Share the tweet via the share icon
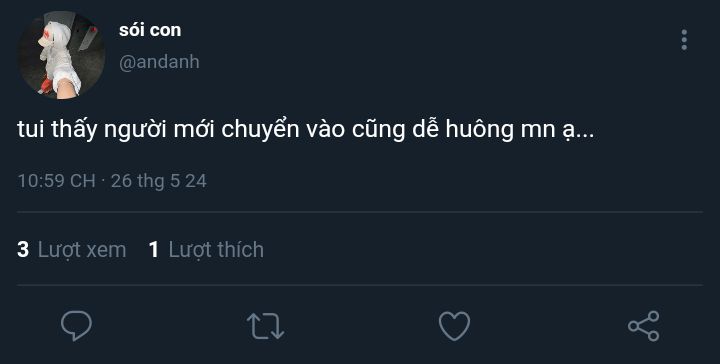720x364 pixels. point(644,326)
